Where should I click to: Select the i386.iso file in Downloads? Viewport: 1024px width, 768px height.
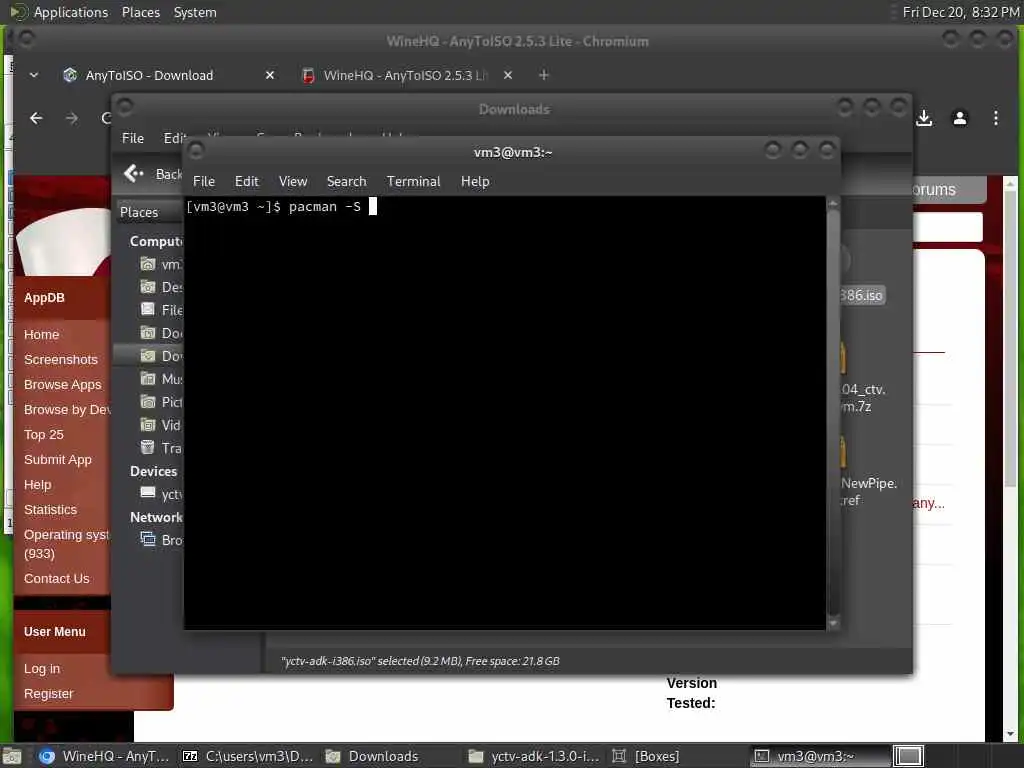tap(862, 295)
